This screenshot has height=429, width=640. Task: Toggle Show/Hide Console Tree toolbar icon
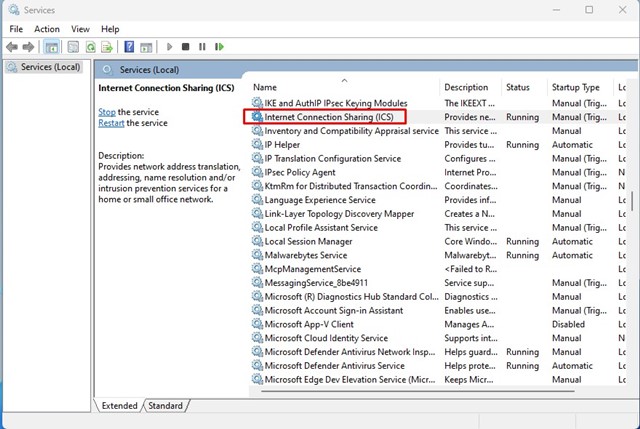click(51, 47)
